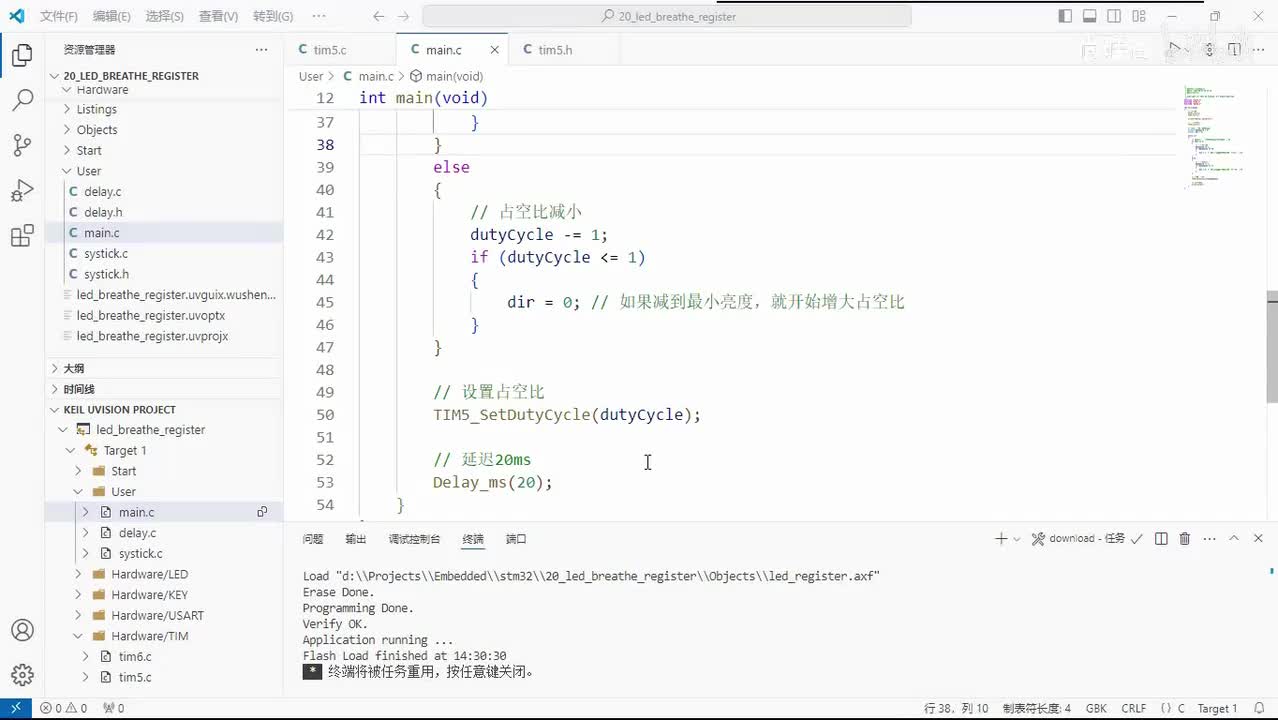Open errors and warnings count in status bar
This screenshot has height=720, width=1278.
pyautogui.click(x=63, y=708)
